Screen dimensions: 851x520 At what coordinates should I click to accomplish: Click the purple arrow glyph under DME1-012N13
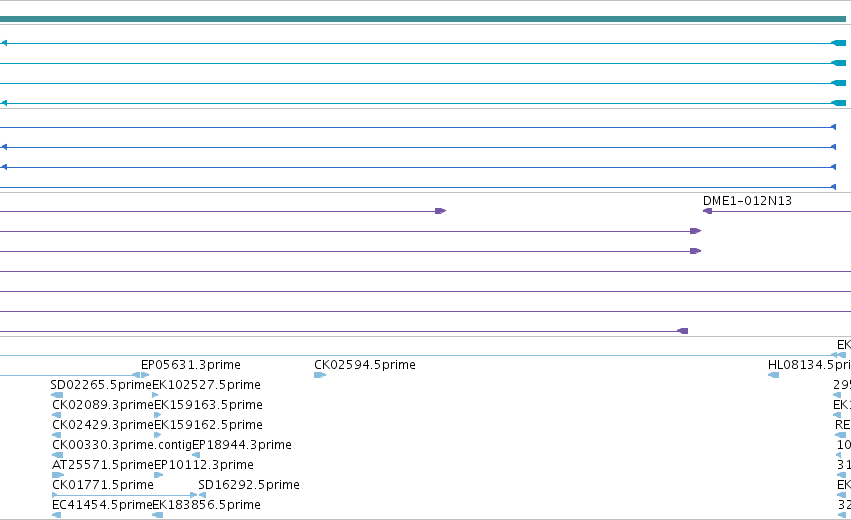[707, 211]
